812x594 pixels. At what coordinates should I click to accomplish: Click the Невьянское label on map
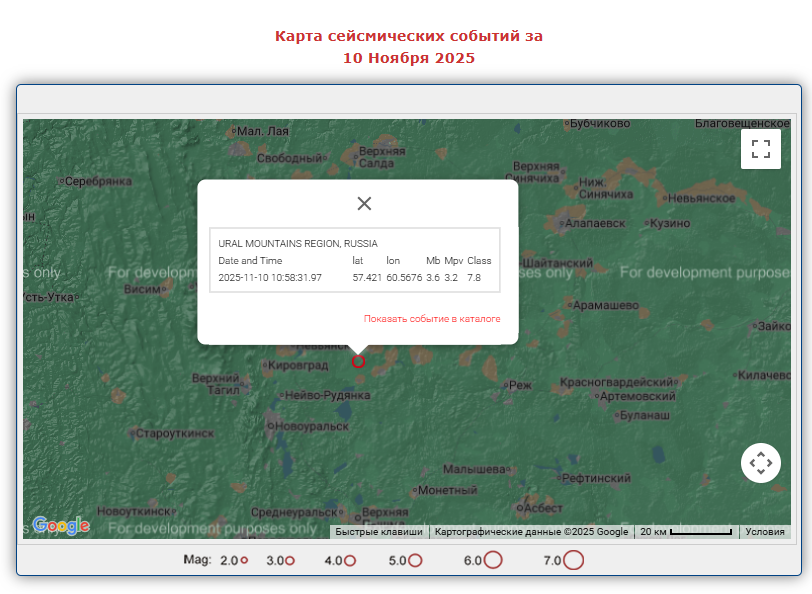[x=701, y=198]
